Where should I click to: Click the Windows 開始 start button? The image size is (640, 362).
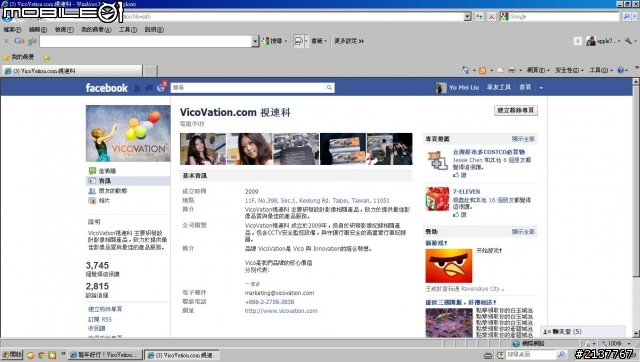coord(12,355)
